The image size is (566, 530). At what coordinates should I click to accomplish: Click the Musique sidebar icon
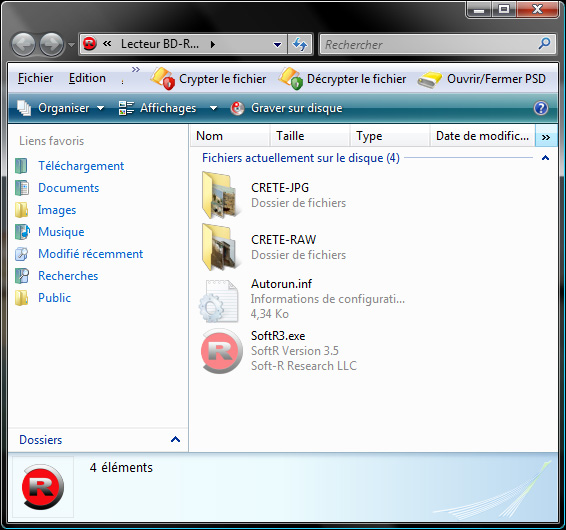(x=22, y=232)
